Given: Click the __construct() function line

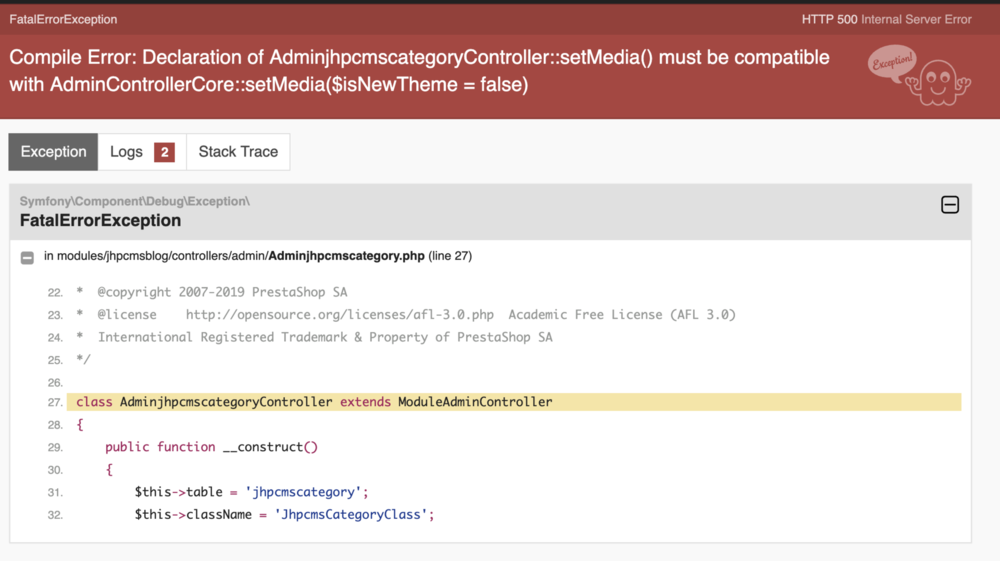Looking at the screenshot, I should [211, 447].
